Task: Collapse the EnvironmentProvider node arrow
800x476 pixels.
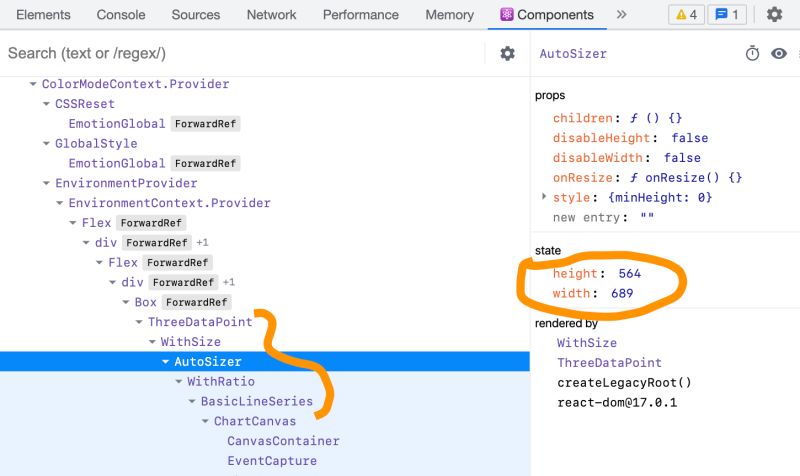Action: pos(46,183)
